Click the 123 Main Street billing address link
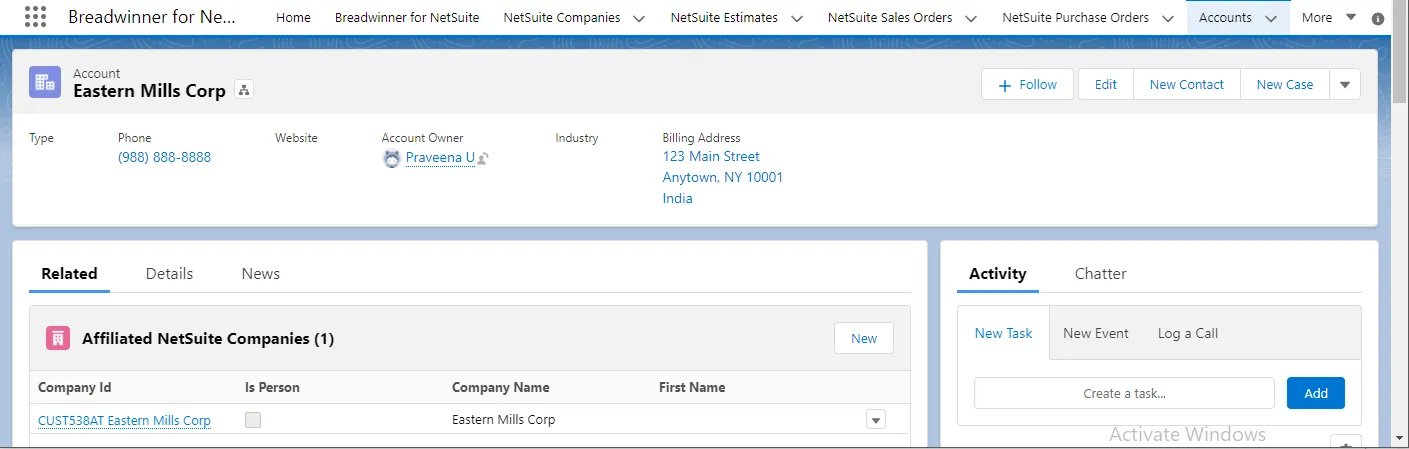 pos(711,156)
